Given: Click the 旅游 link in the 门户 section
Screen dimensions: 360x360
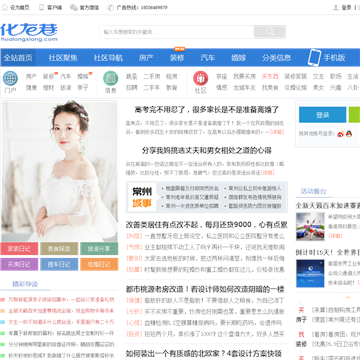Looking at the screenshot, I should pyautogui.click(x=66, y=88).
